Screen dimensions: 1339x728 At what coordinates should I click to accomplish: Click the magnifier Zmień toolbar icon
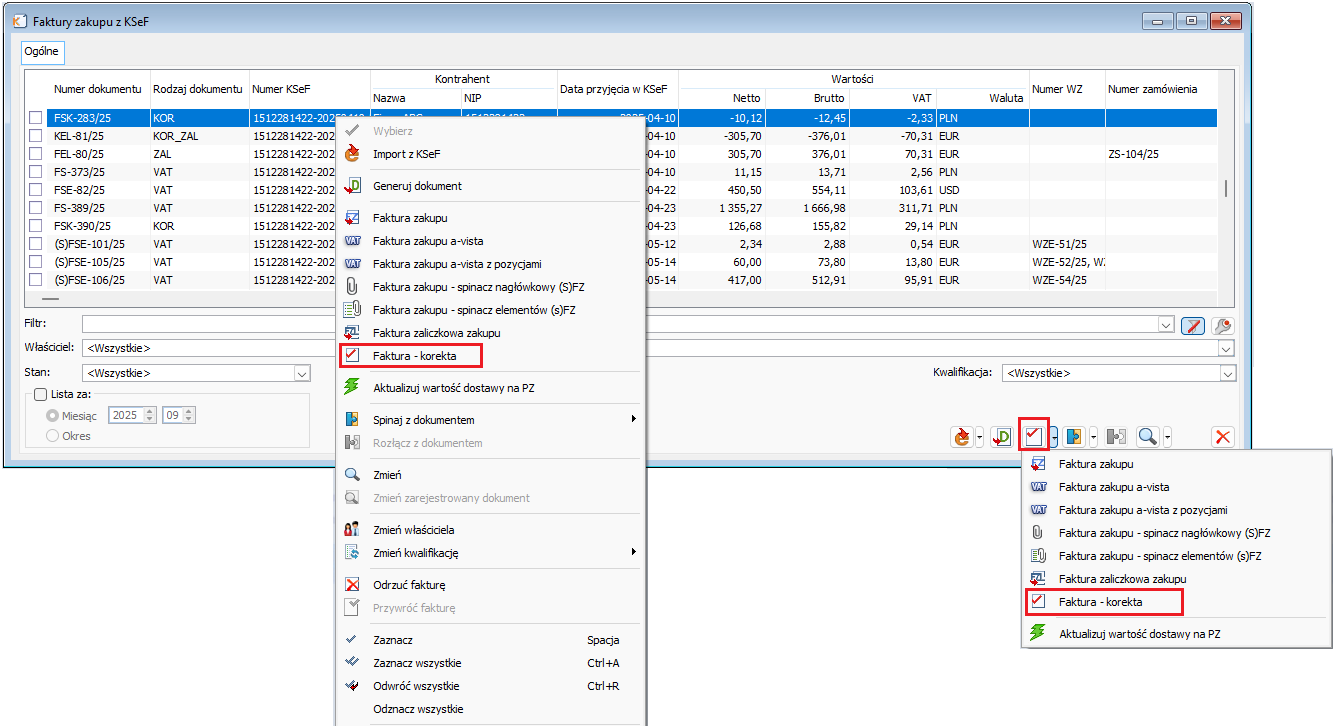(1147, 437)
